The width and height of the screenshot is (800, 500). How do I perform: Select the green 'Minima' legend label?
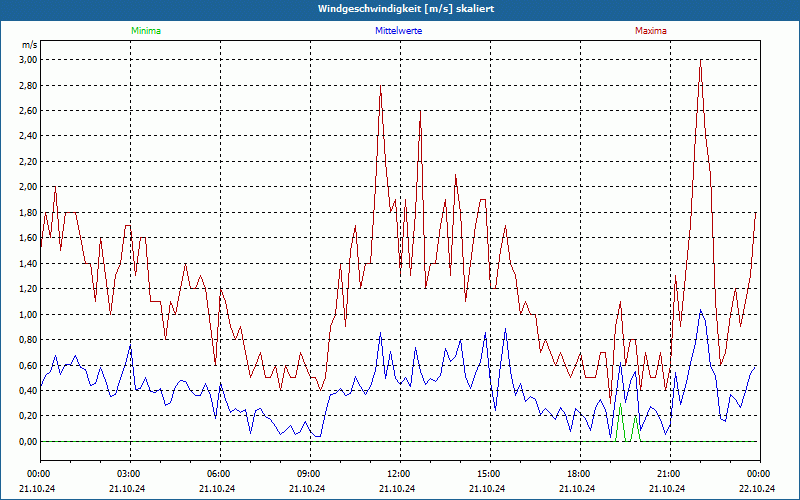146,31
